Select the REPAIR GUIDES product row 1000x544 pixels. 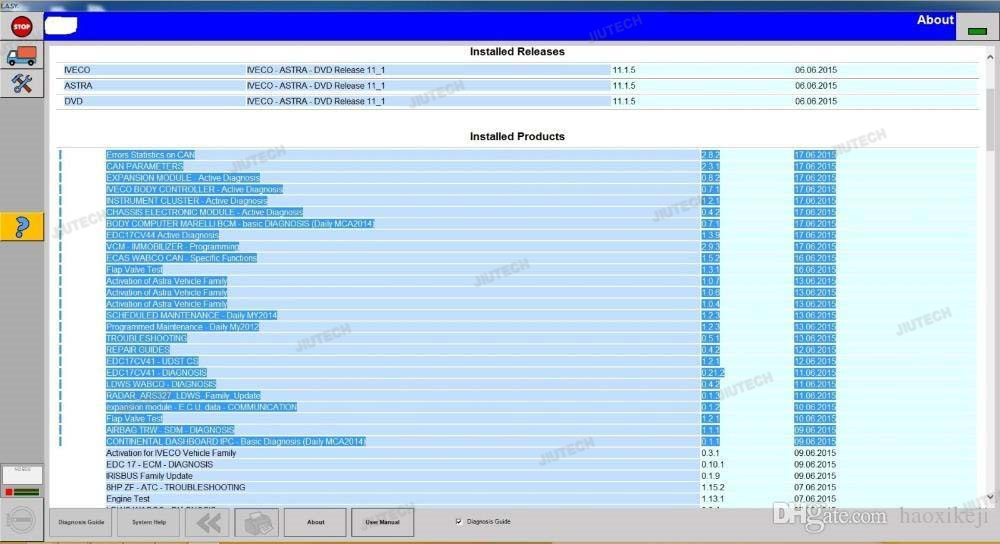click(x=517, y=350)
